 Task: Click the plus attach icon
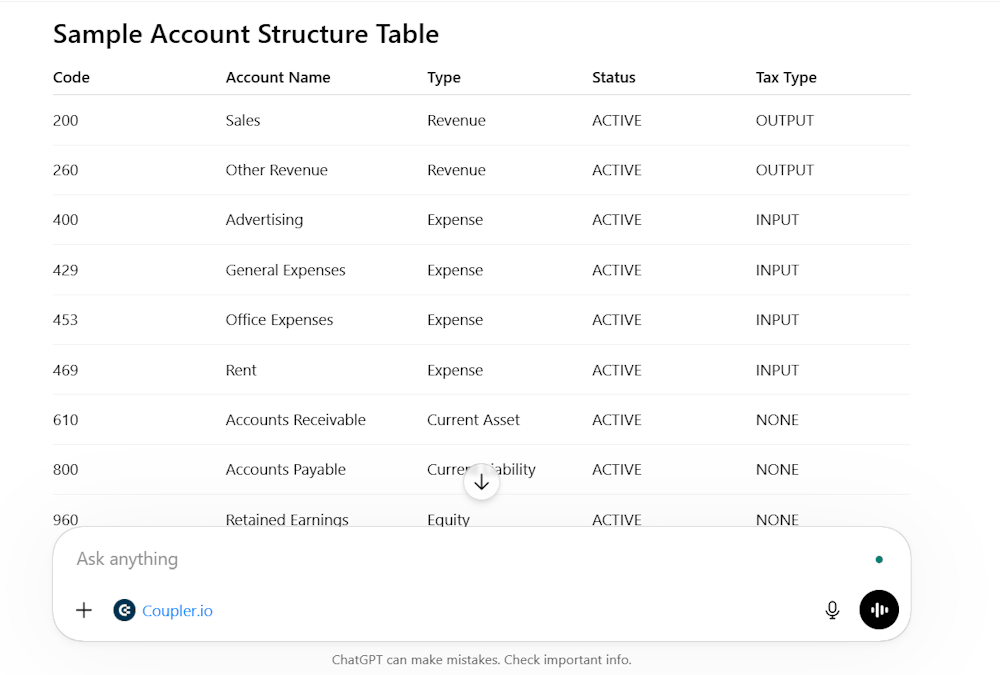[84, 611]
